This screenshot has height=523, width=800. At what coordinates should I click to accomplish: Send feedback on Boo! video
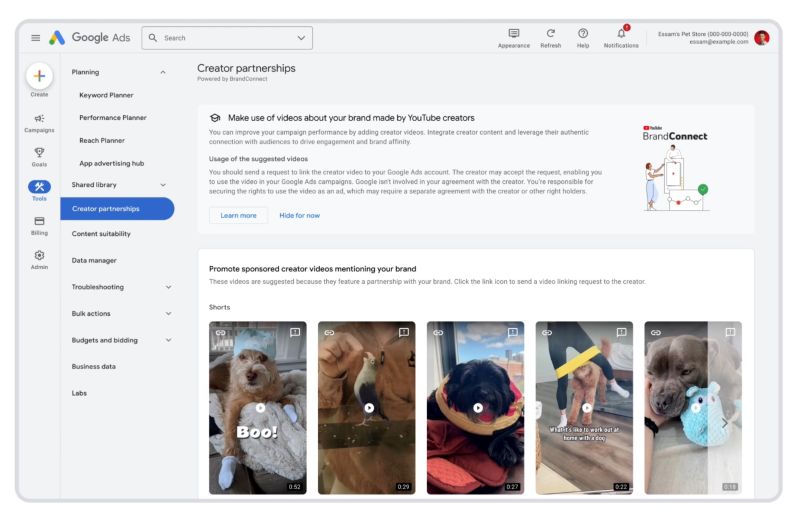pos(295,333)
